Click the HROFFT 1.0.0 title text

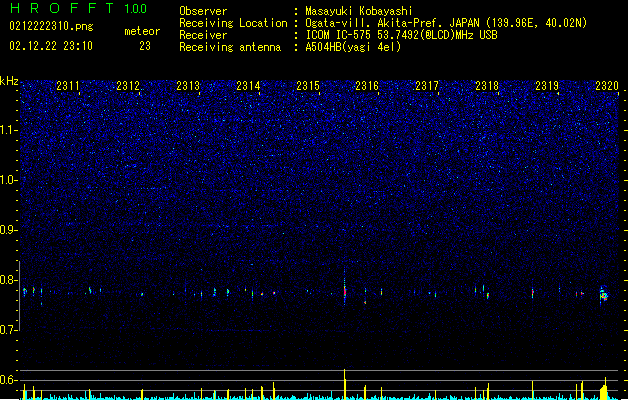tap(78, 8)
